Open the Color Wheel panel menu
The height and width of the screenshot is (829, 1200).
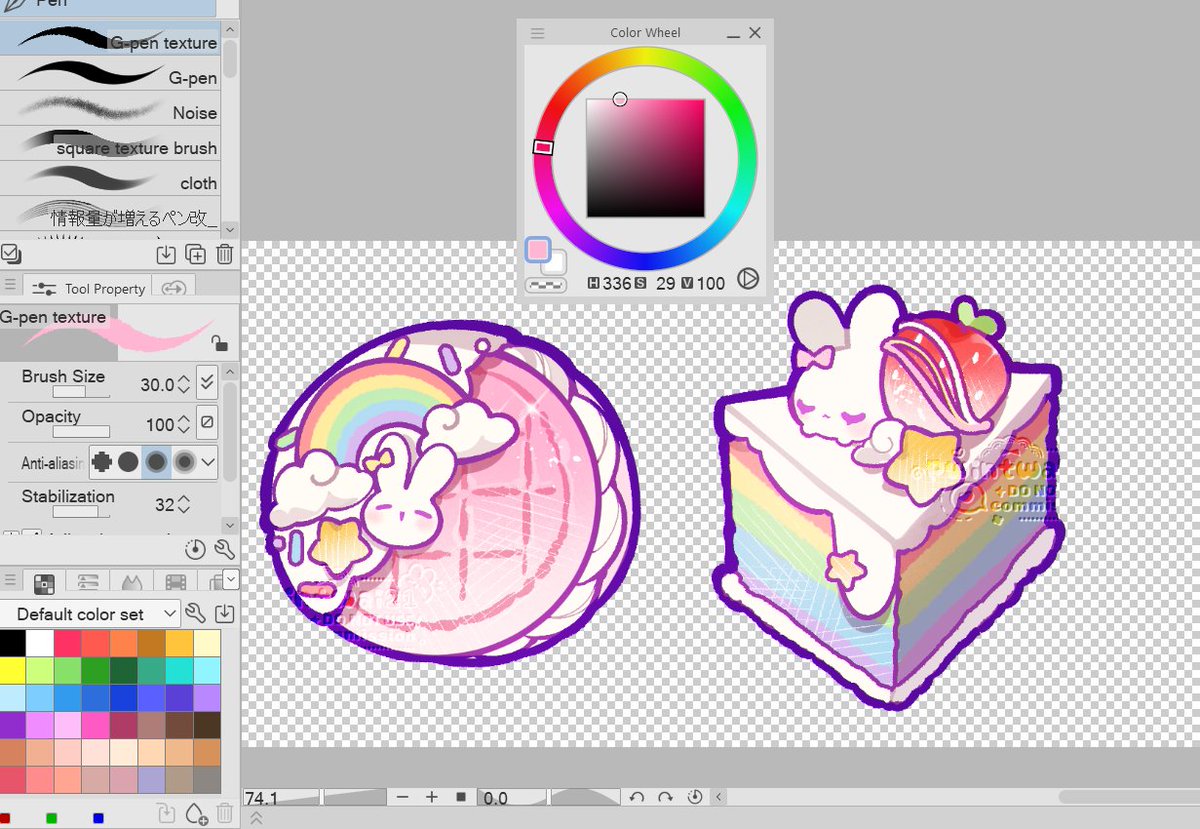[x=537, y=33]
